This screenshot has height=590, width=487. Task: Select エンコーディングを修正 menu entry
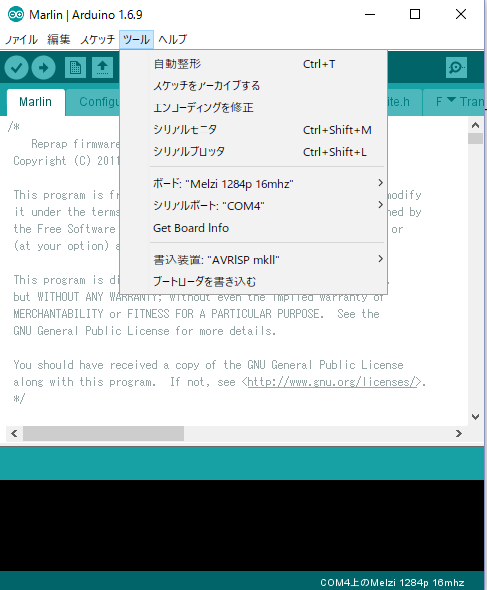pyautogui.click(x=253, y=108)
